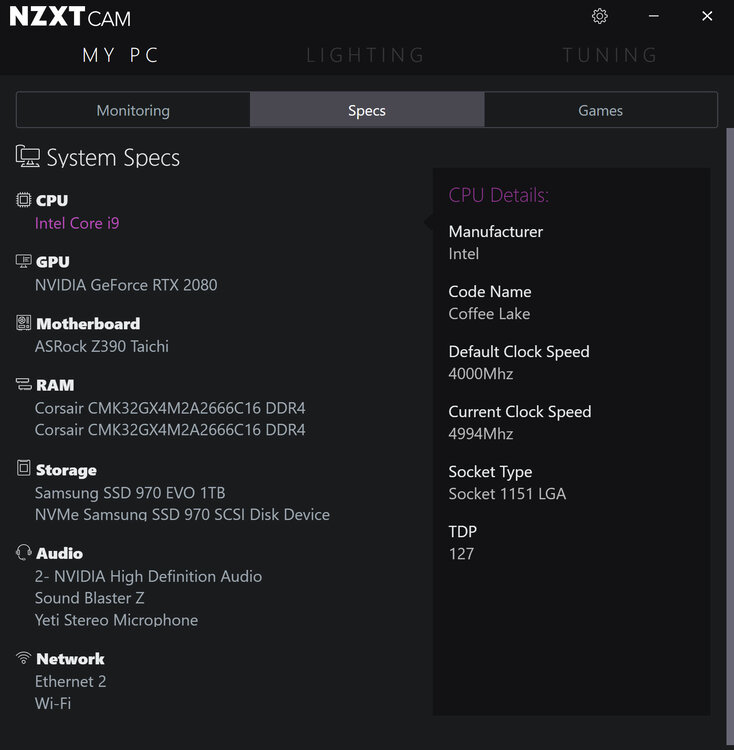Select the My PC section
This screenshot has height=750, width=734.
[121, 55]
